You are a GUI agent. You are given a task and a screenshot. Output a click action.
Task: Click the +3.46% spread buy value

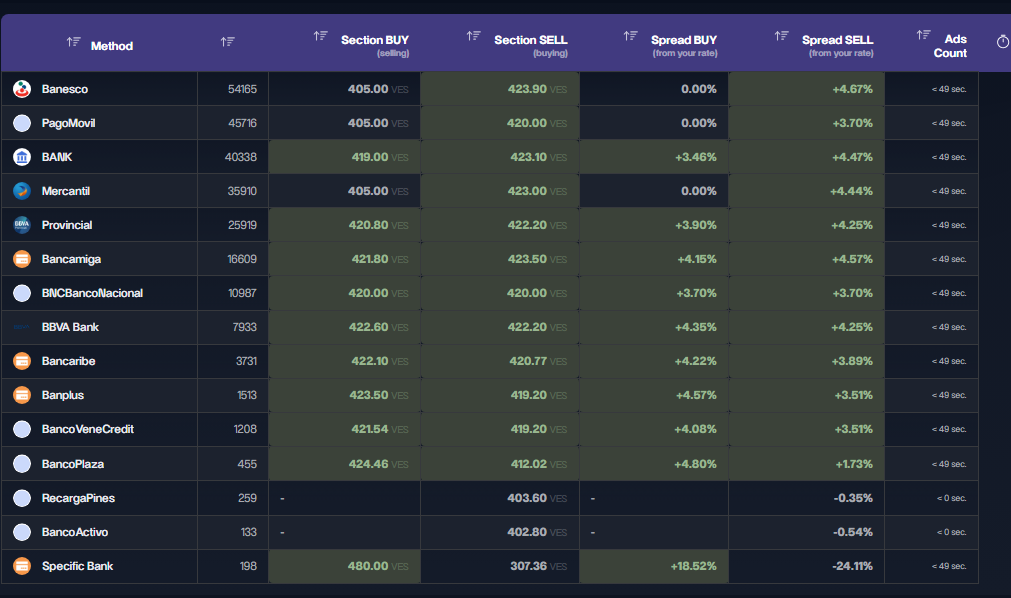(696, 157)
